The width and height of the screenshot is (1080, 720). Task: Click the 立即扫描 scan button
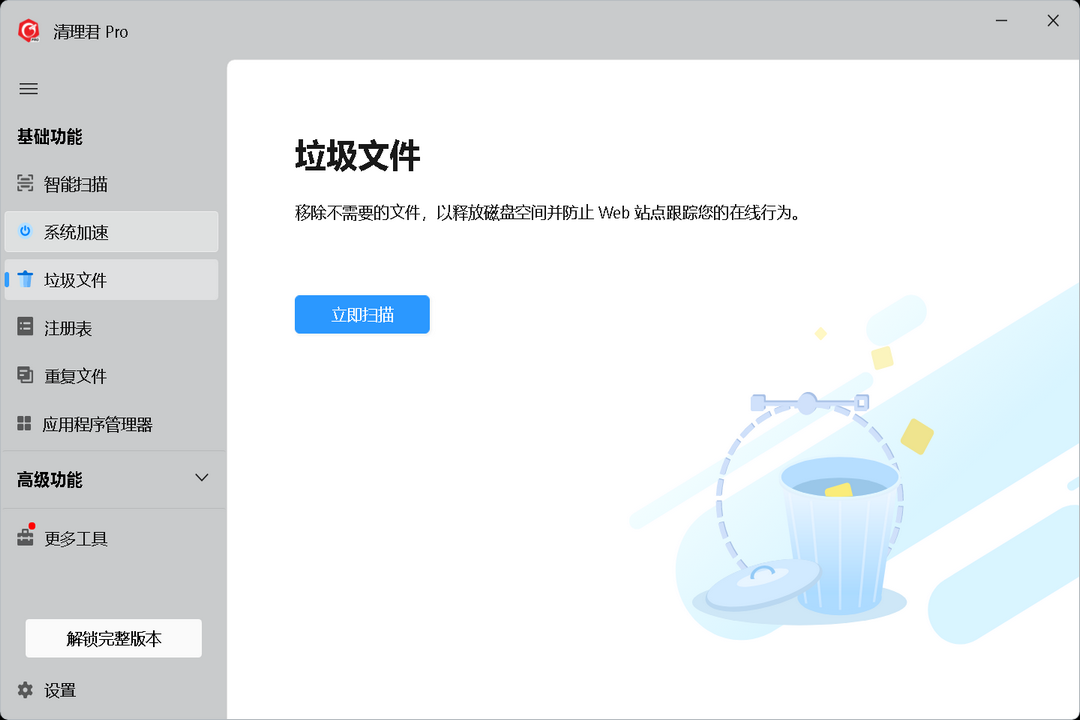[x=362, y=314]
